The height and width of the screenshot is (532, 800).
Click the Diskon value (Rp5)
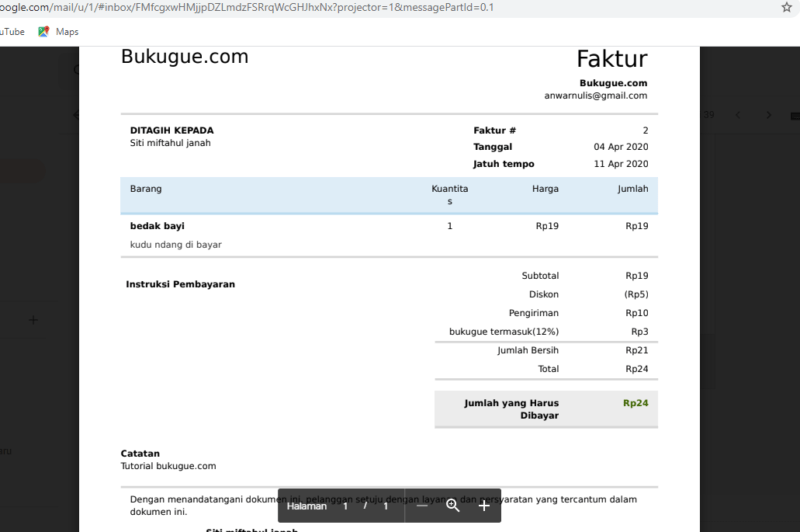636,294
